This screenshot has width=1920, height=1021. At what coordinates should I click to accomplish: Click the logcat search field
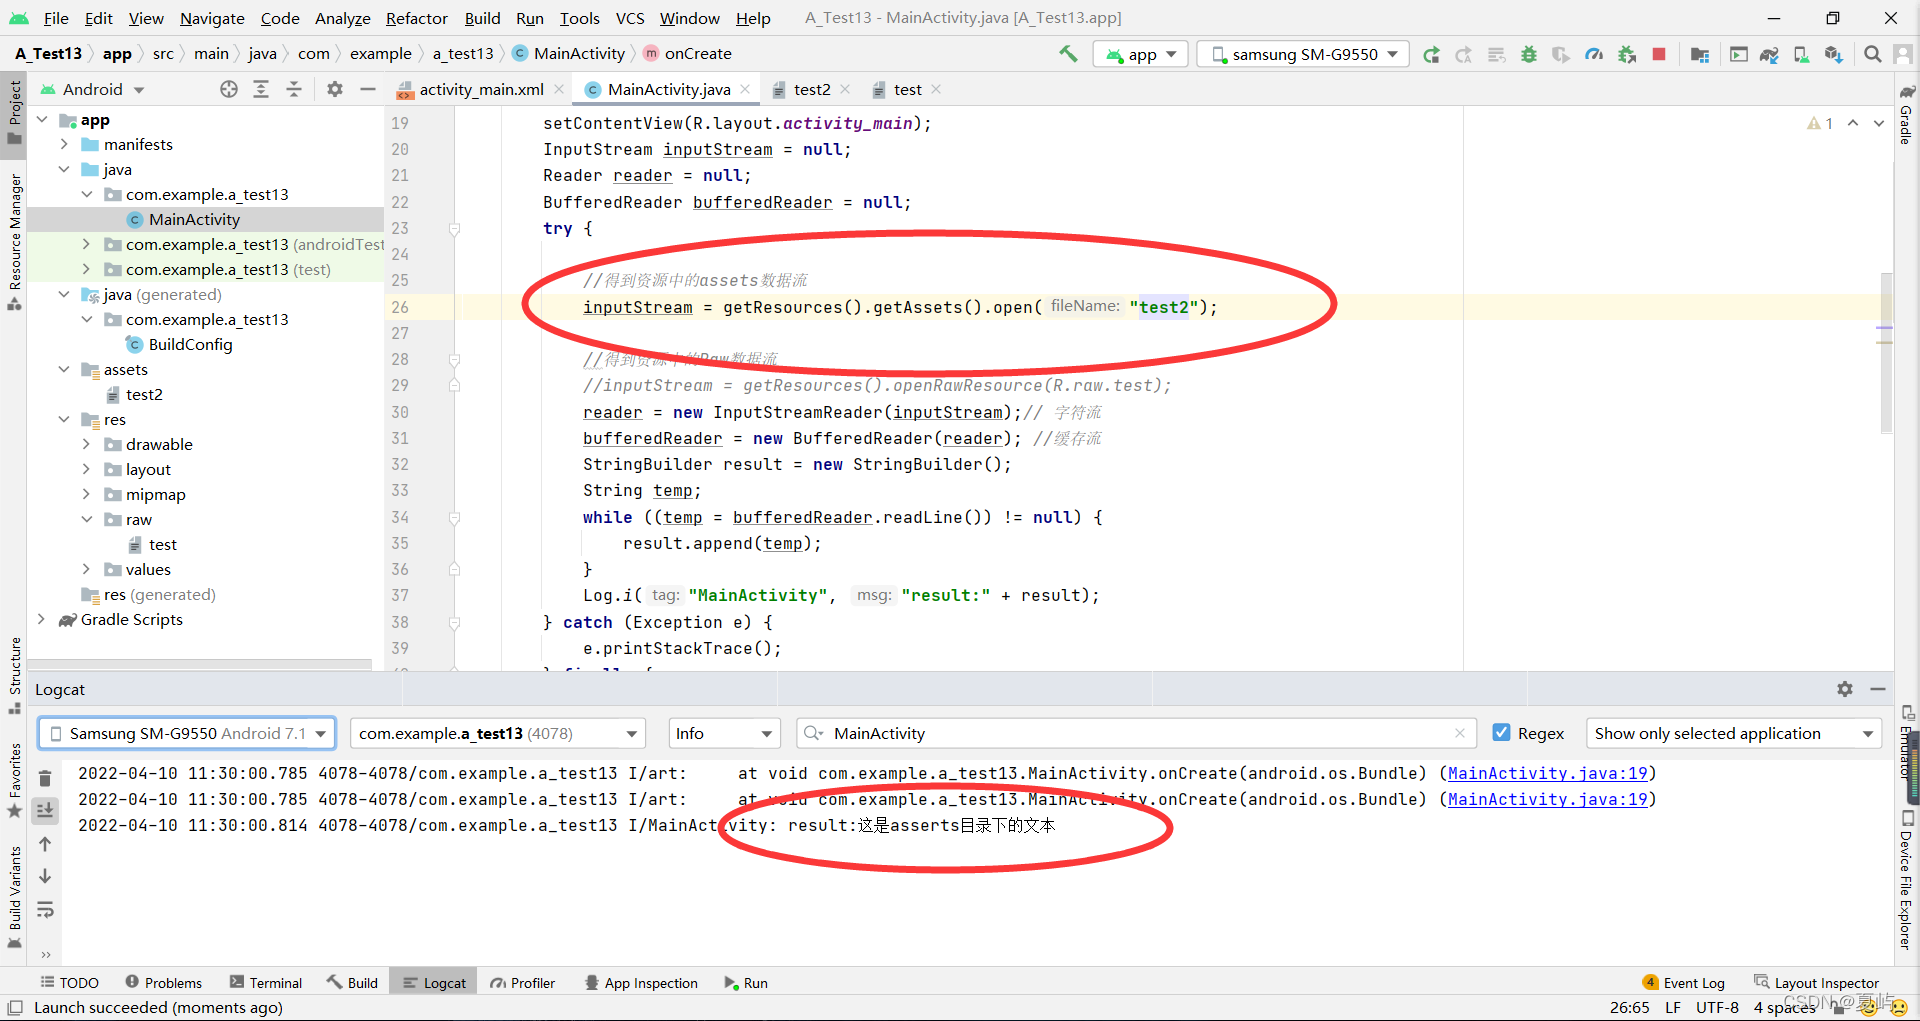pos(1137,733)
